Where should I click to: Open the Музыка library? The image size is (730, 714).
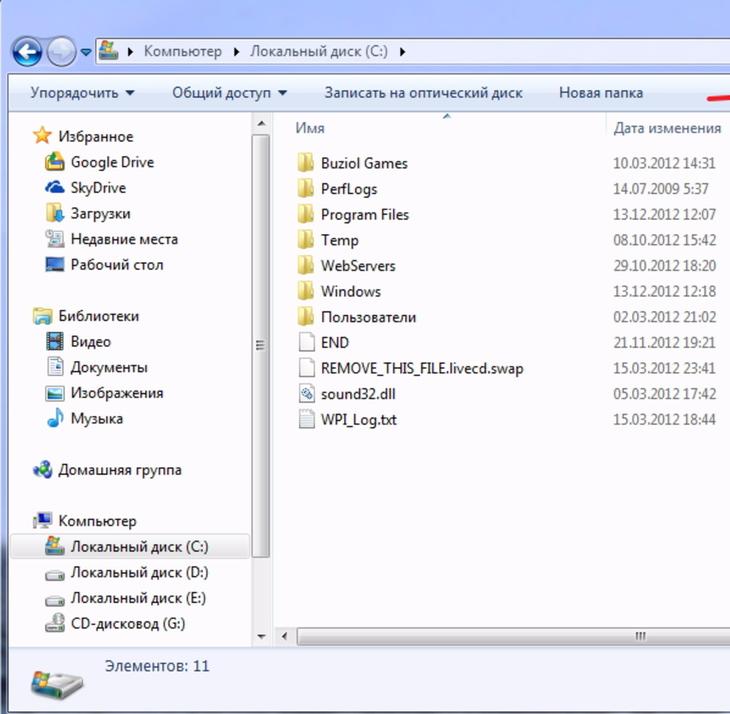85,418
